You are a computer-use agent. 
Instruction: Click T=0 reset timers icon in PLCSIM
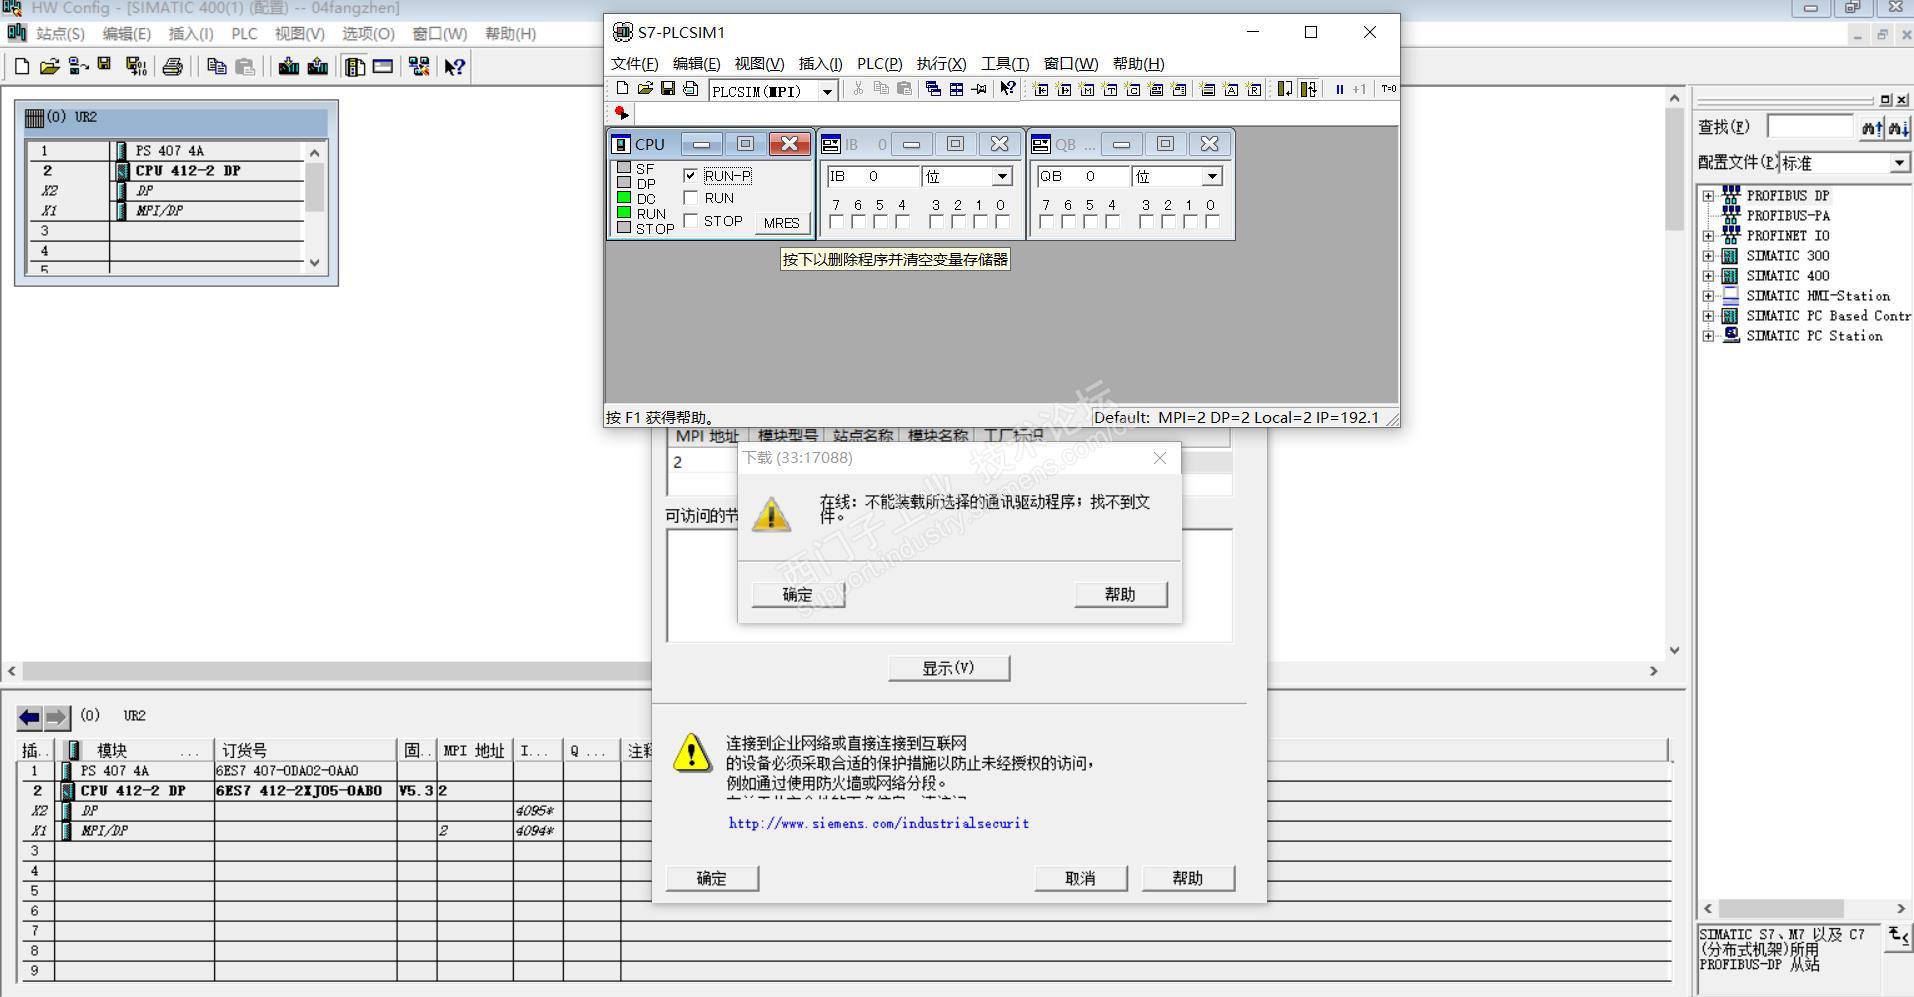[x=1389, y=89]
